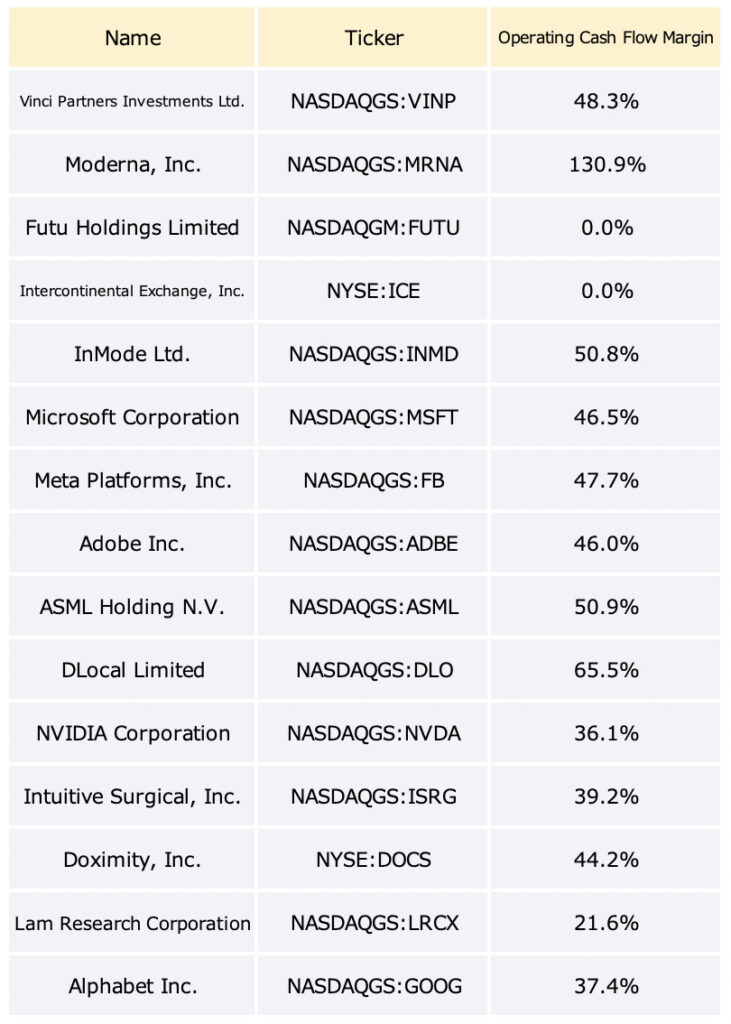Click the NASDAQGS:GOOG ticker cell
Viewport: 731px width, 1024px height.
pyautogui.click(x=373, y=986)
